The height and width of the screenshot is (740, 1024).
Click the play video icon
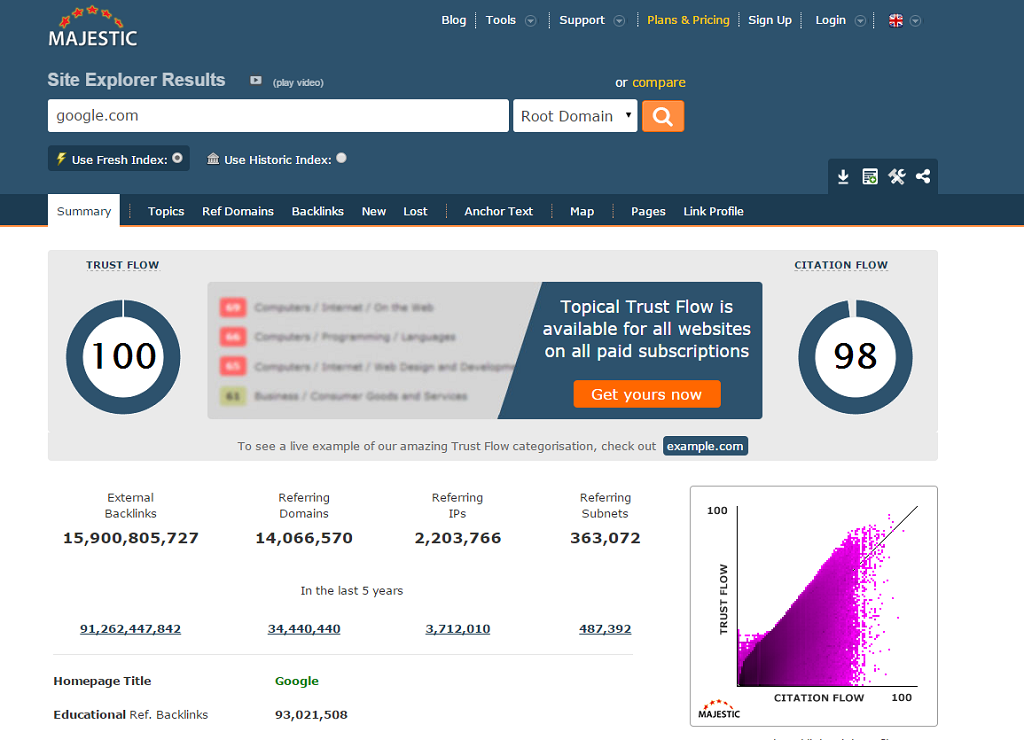pos(256,80)
